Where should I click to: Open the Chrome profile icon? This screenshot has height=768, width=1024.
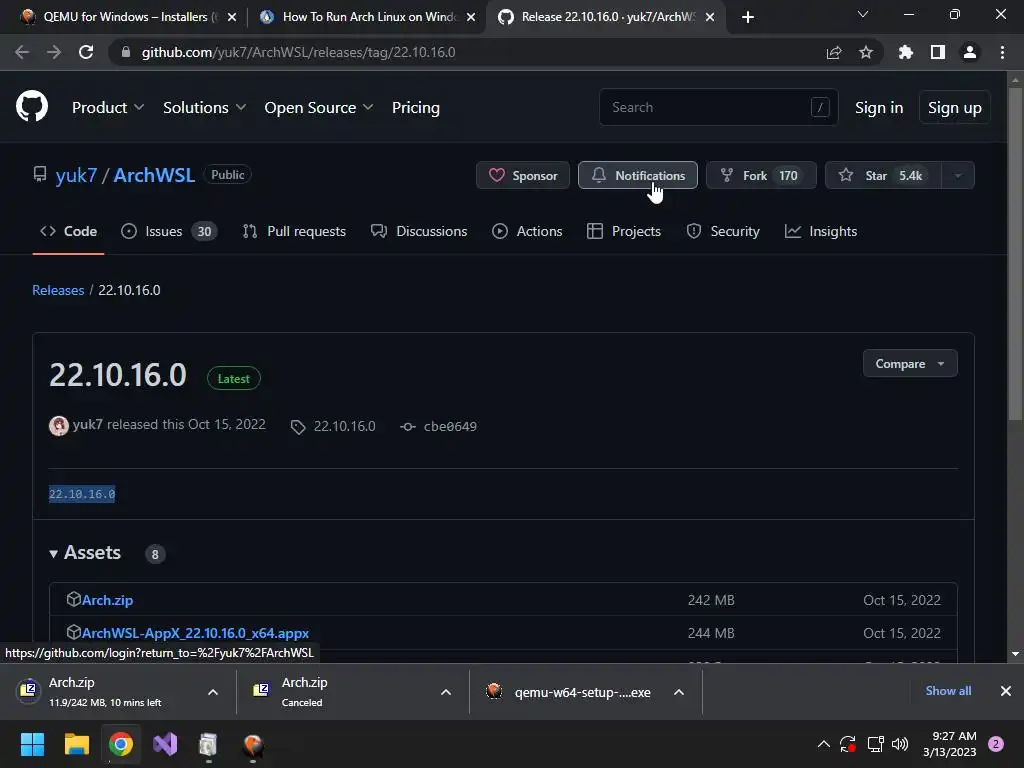pyautogui.click(x=970, y=52)
